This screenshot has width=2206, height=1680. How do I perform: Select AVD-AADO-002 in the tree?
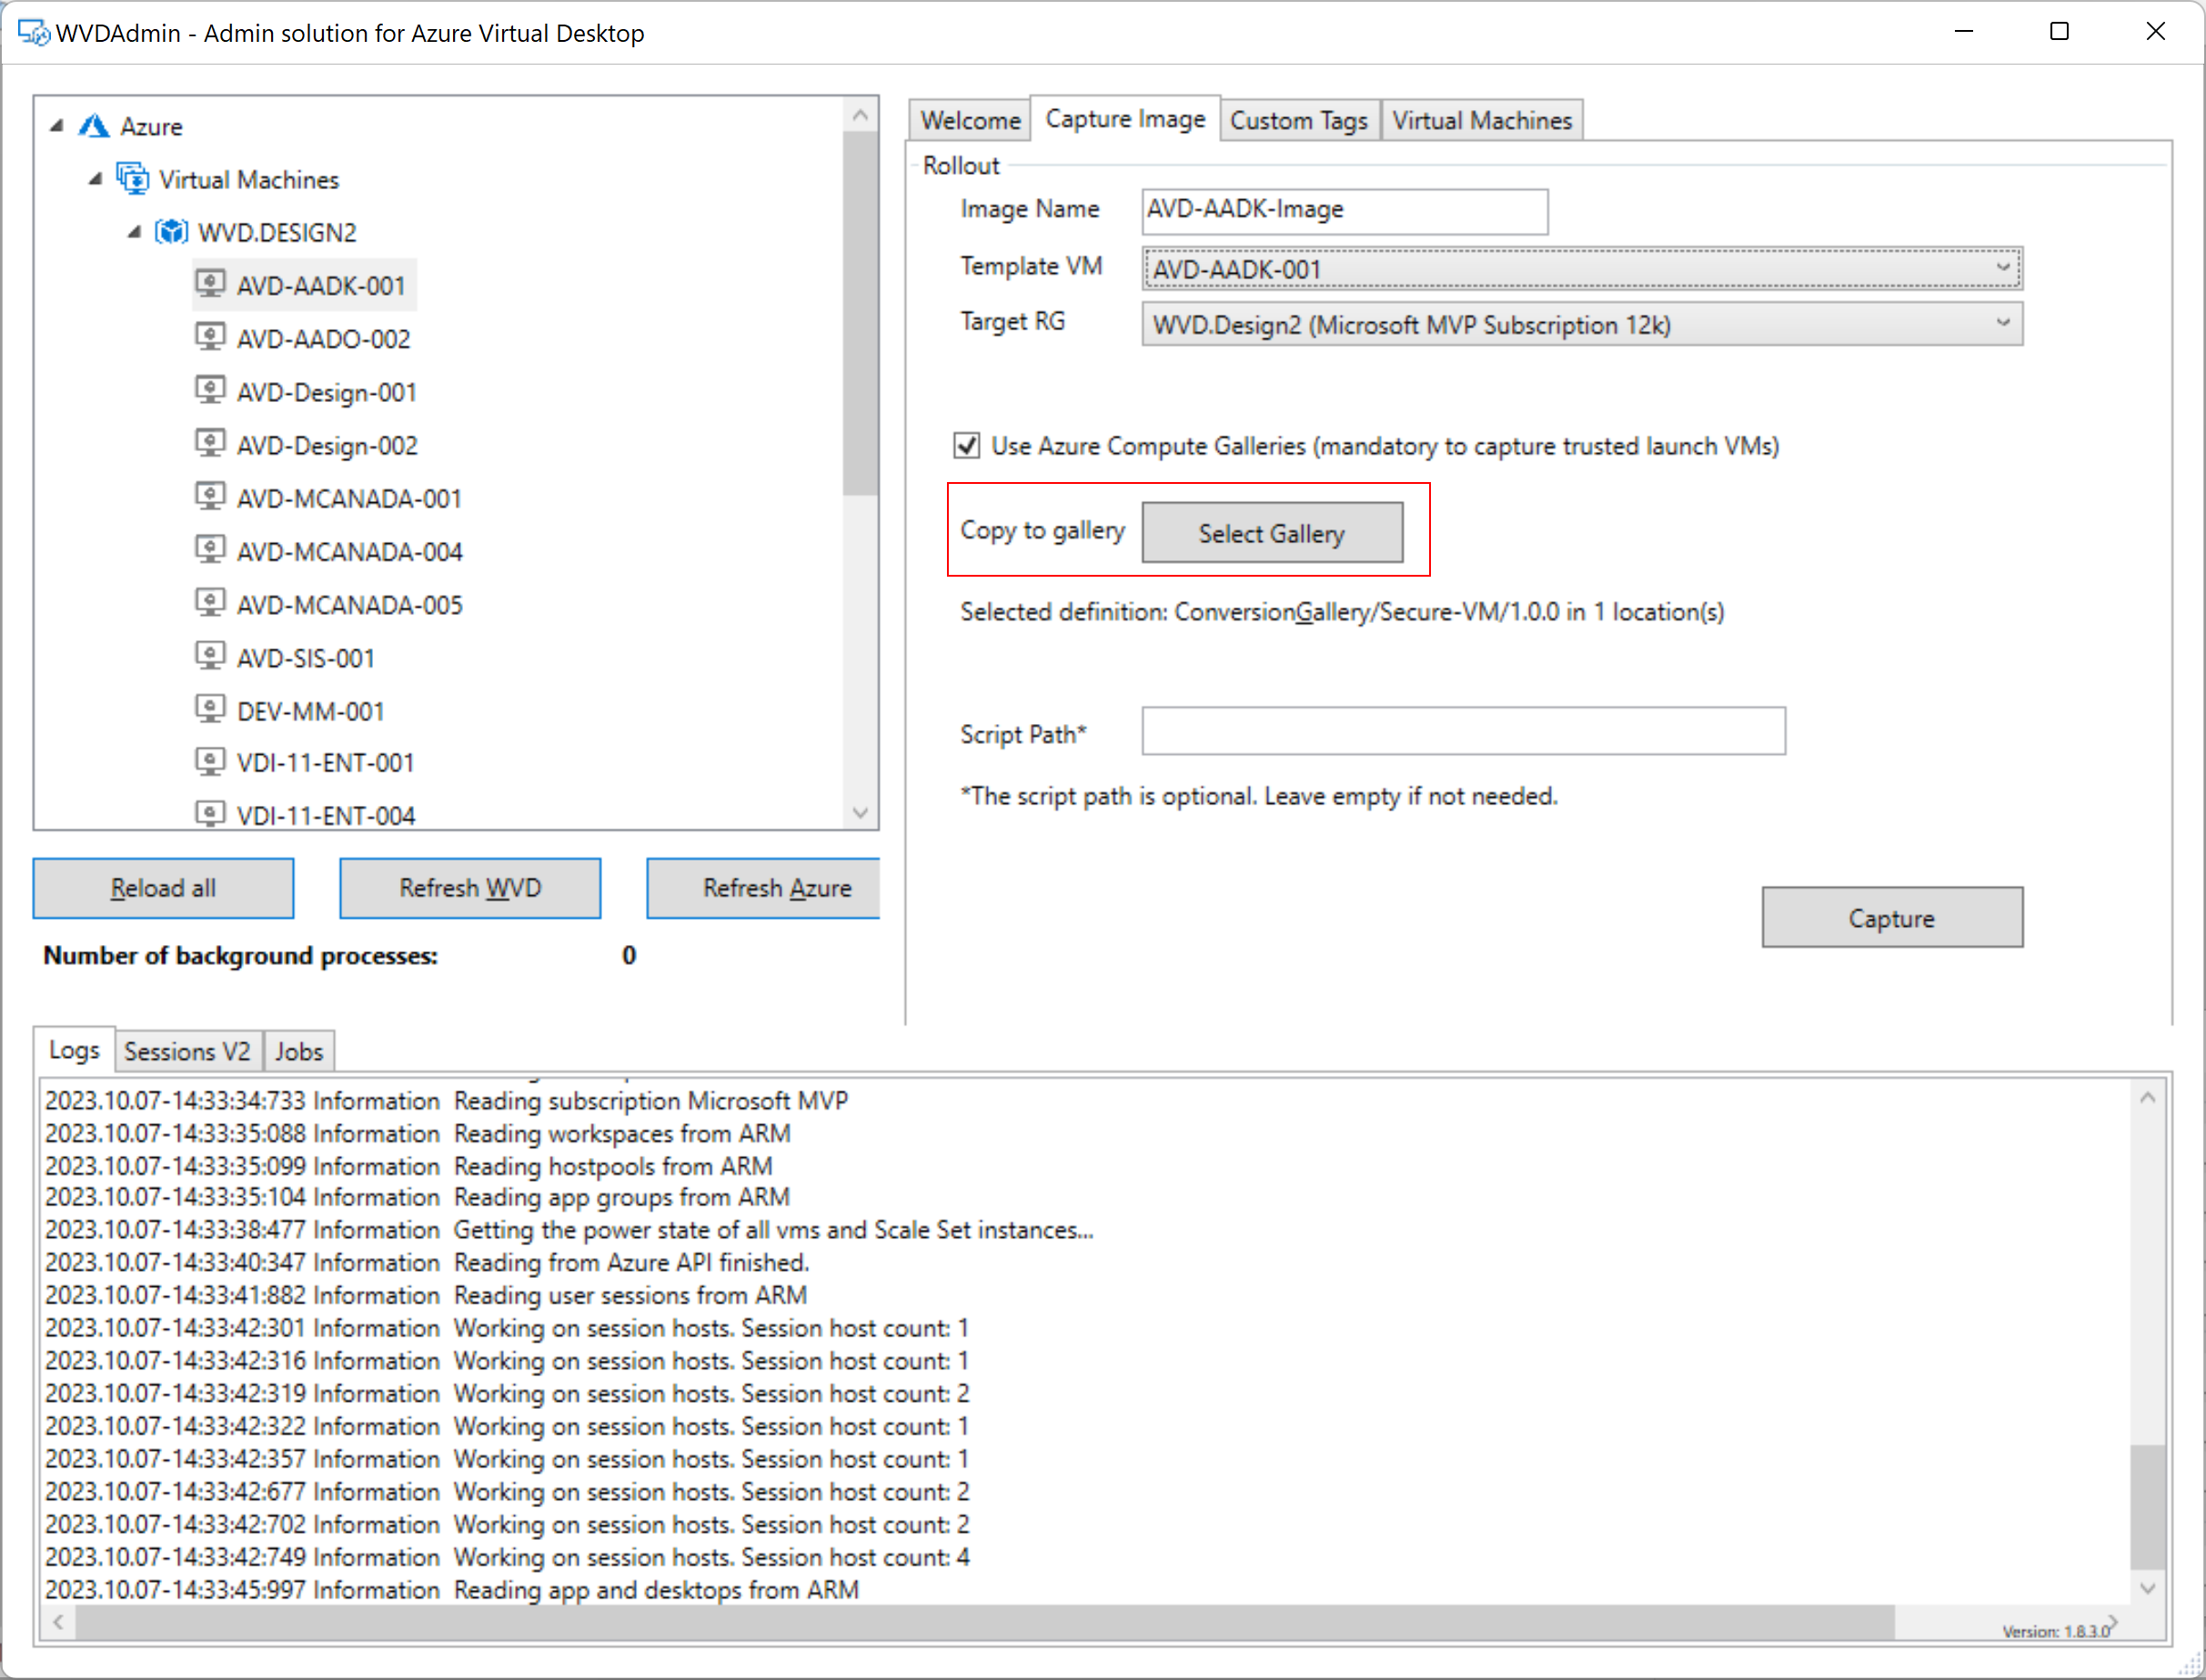(x=323, y=339)
